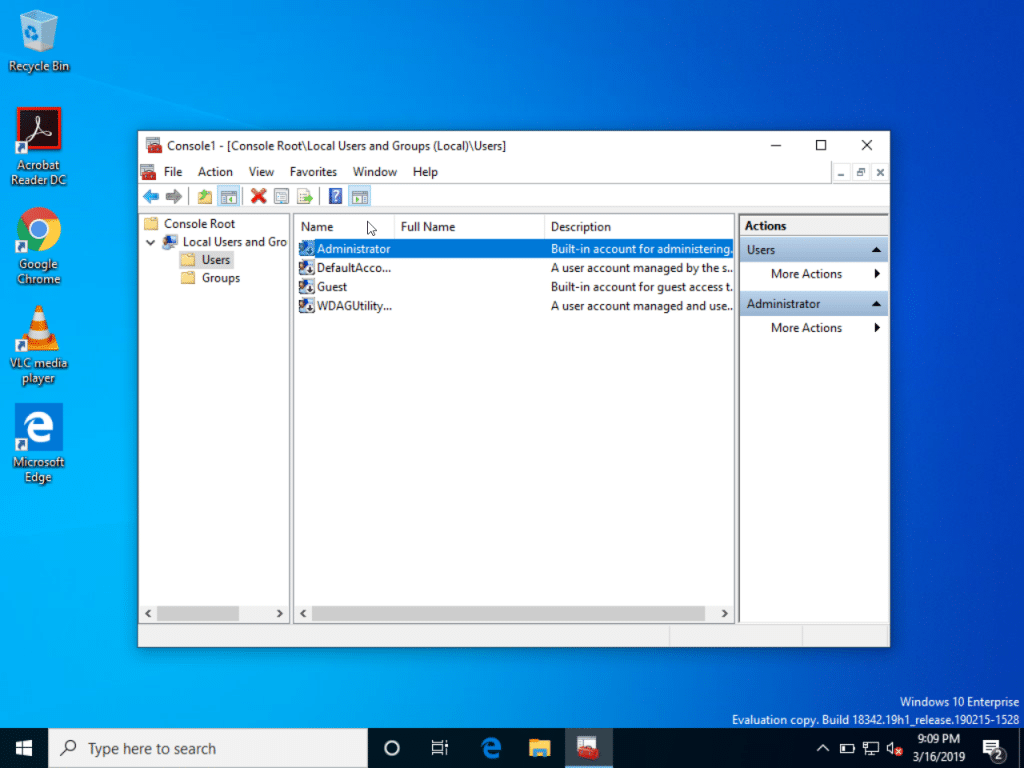This screenshot has height=768, width=1024.
Task: Select the Guest account in the list
Action: [x=330, y=287]
